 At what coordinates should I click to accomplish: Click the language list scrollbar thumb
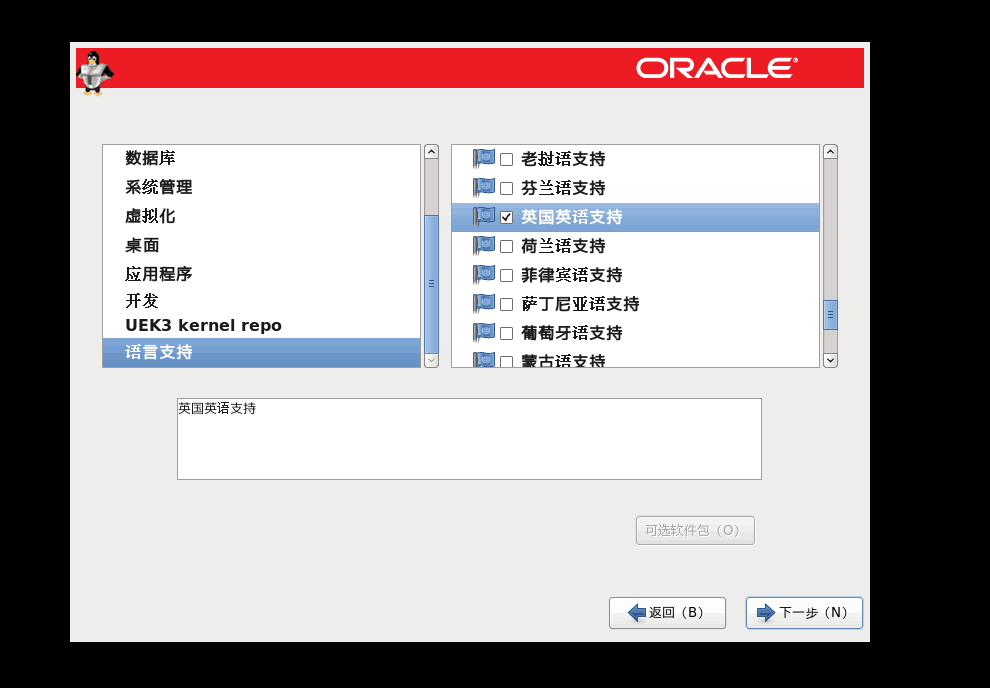coord(830,314)
